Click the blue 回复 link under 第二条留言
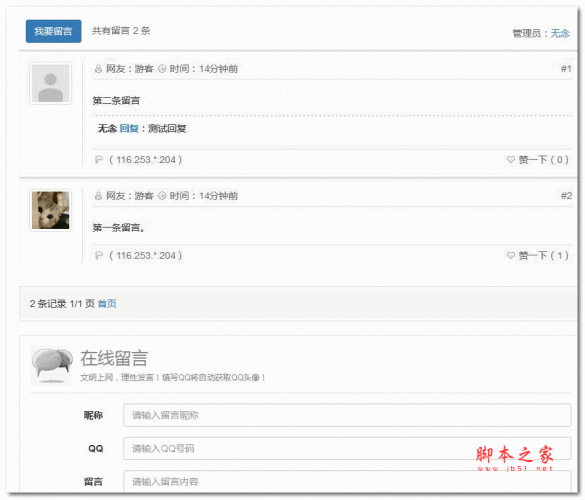 [x=129, y=129]
